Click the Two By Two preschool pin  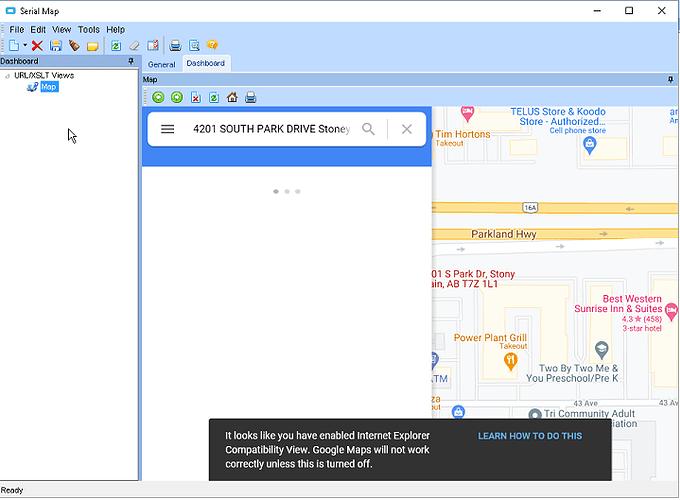pos(602,350)
